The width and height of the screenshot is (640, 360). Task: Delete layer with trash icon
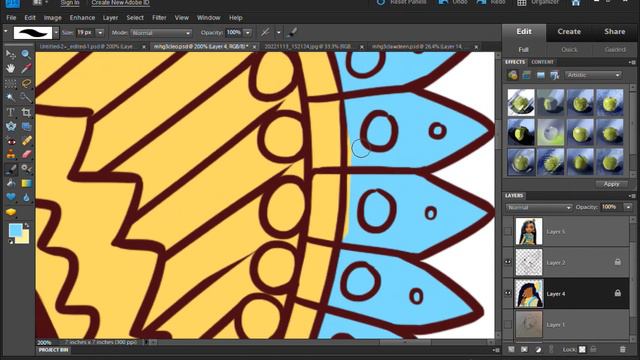point(622,350)
